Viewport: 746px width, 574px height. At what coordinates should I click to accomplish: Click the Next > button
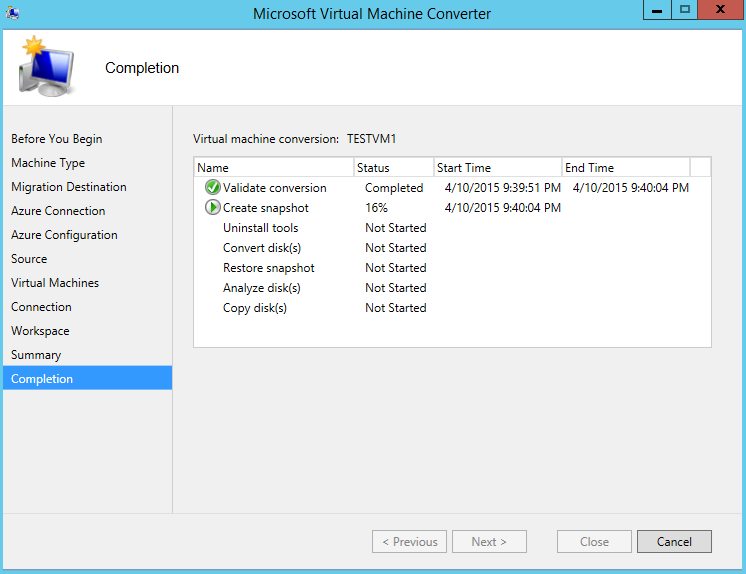click(489, 542)
